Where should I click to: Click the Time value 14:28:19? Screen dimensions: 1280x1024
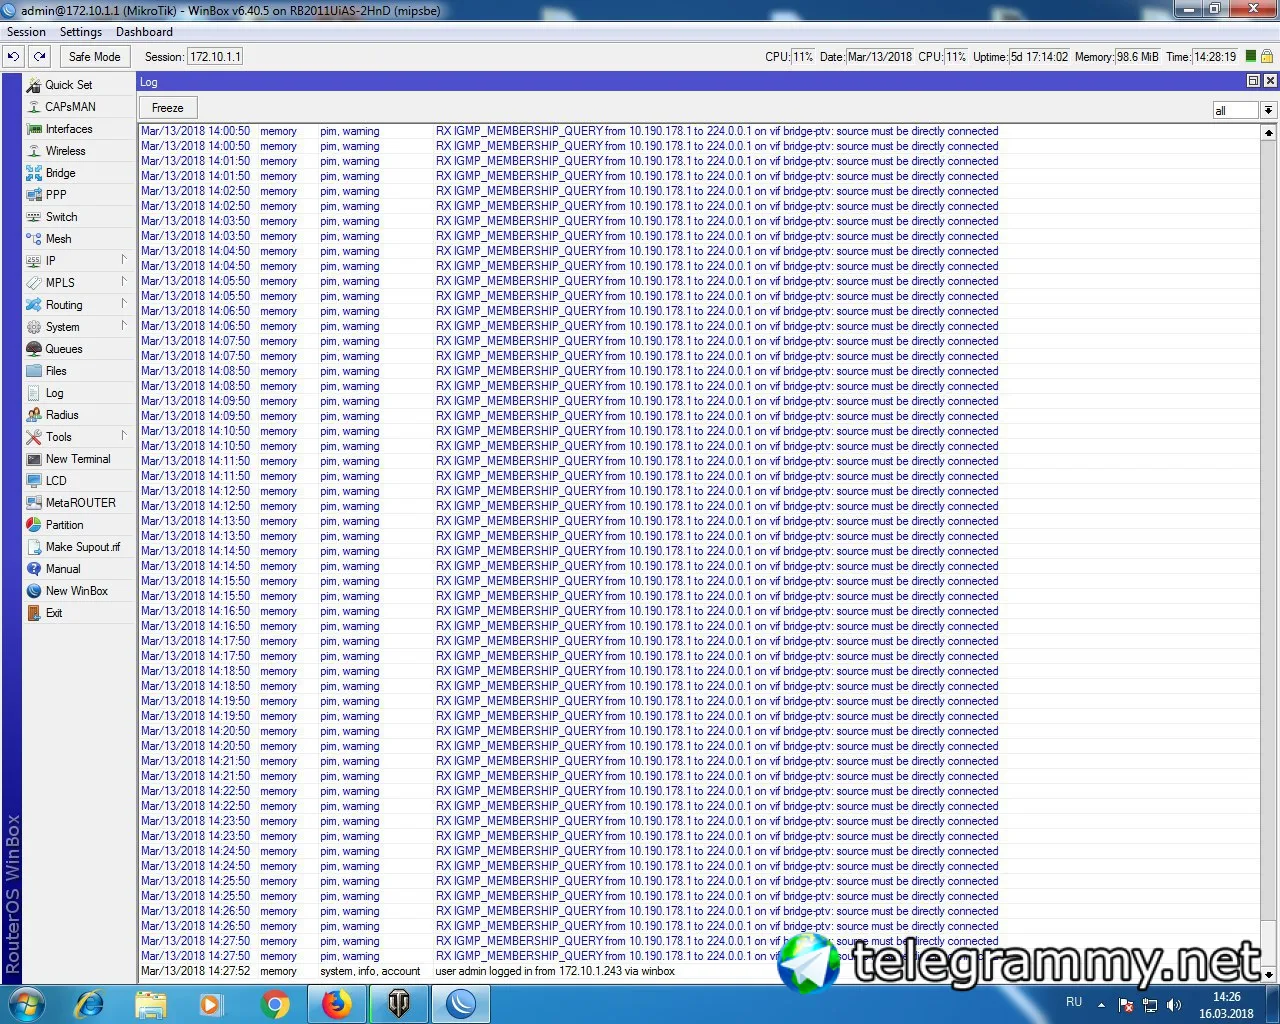pyautogui.click(x=1215, y=57)
